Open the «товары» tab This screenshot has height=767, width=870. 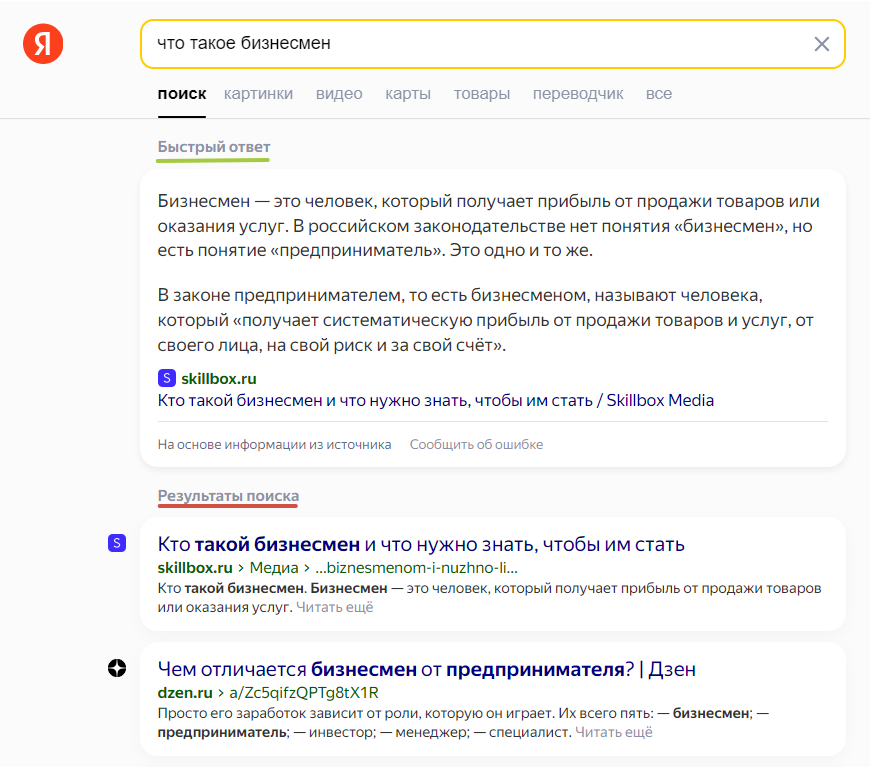[482, 94]
